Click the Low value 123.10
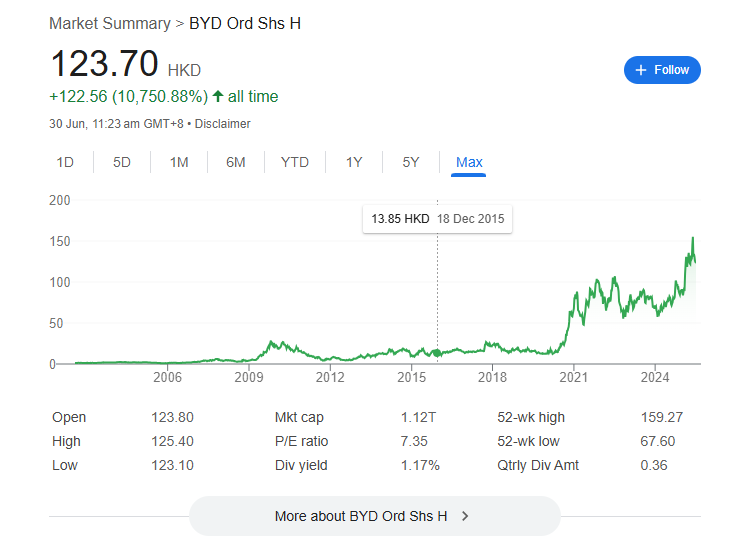 tap(172, 465)
